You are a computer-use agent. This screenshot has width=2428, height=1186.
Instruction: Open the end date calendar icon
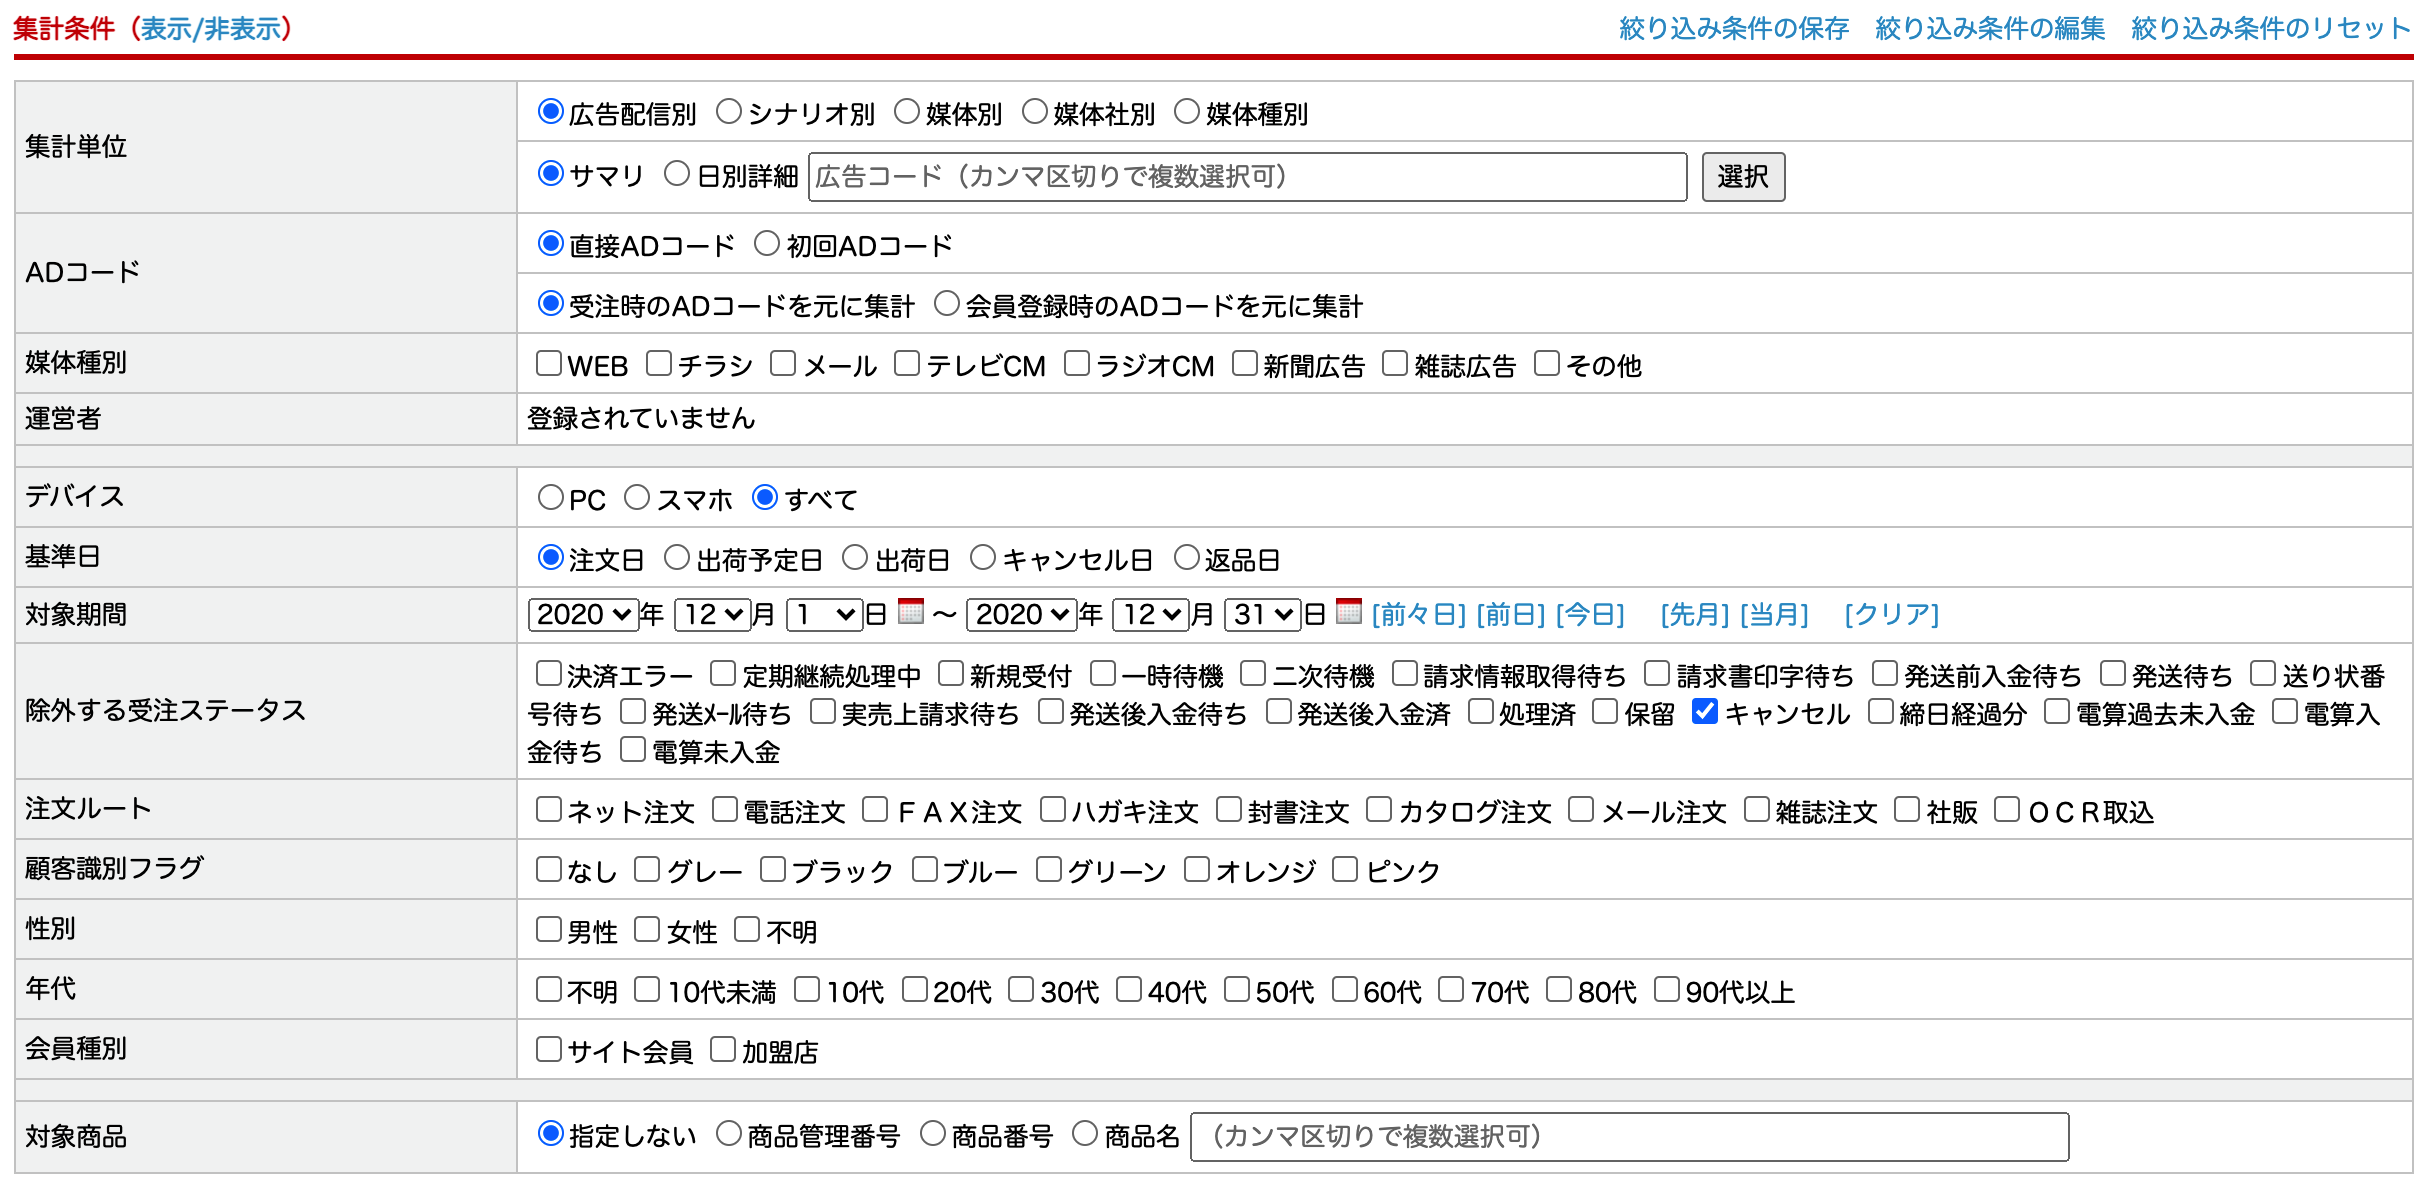1348,611
